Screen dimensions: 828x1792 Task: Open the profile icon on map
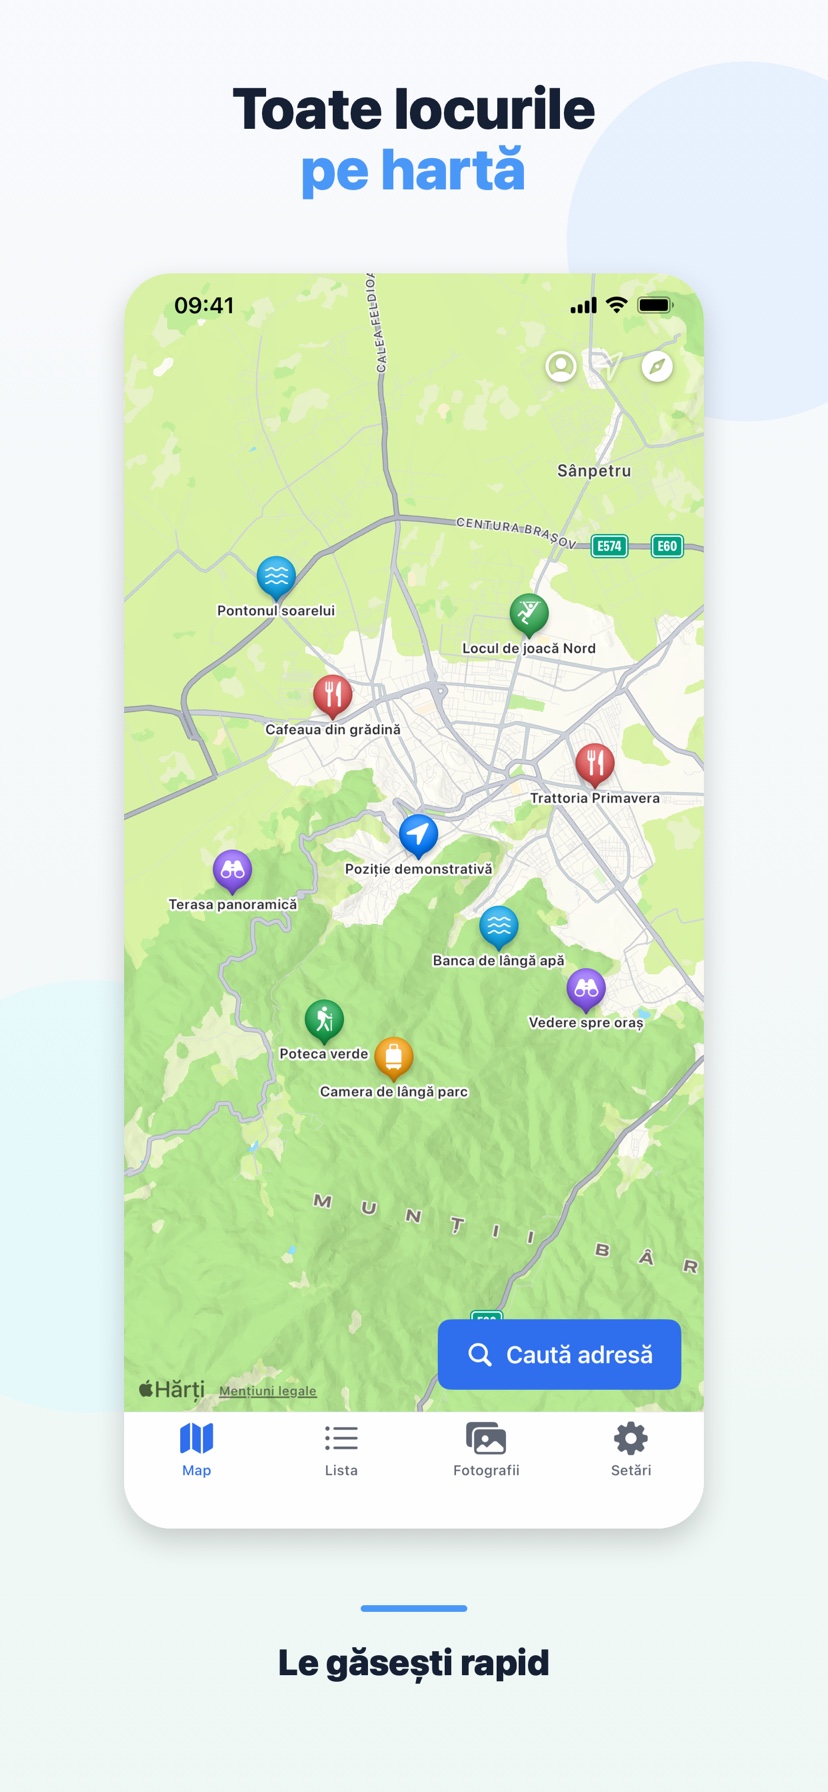pyautogui.click(x=561, y=366)
